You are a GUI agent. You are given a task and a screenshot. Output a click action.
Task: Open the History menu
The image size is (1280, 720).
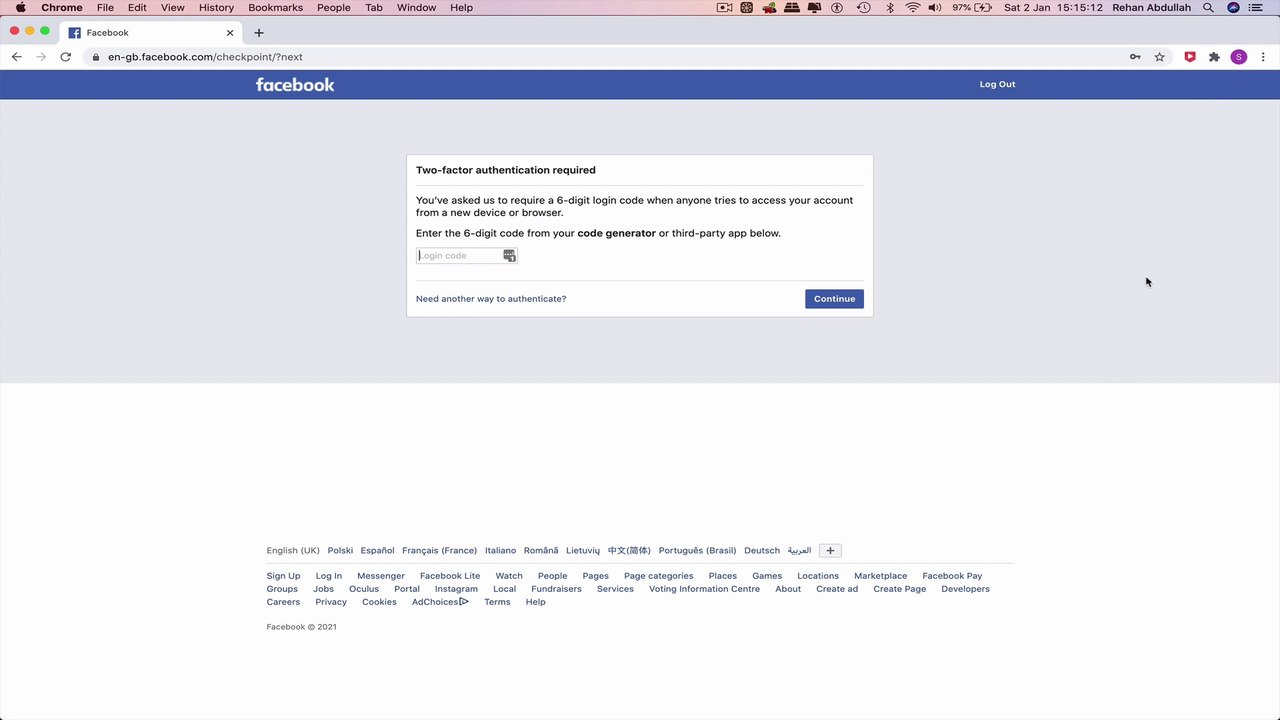coord(216,7)
